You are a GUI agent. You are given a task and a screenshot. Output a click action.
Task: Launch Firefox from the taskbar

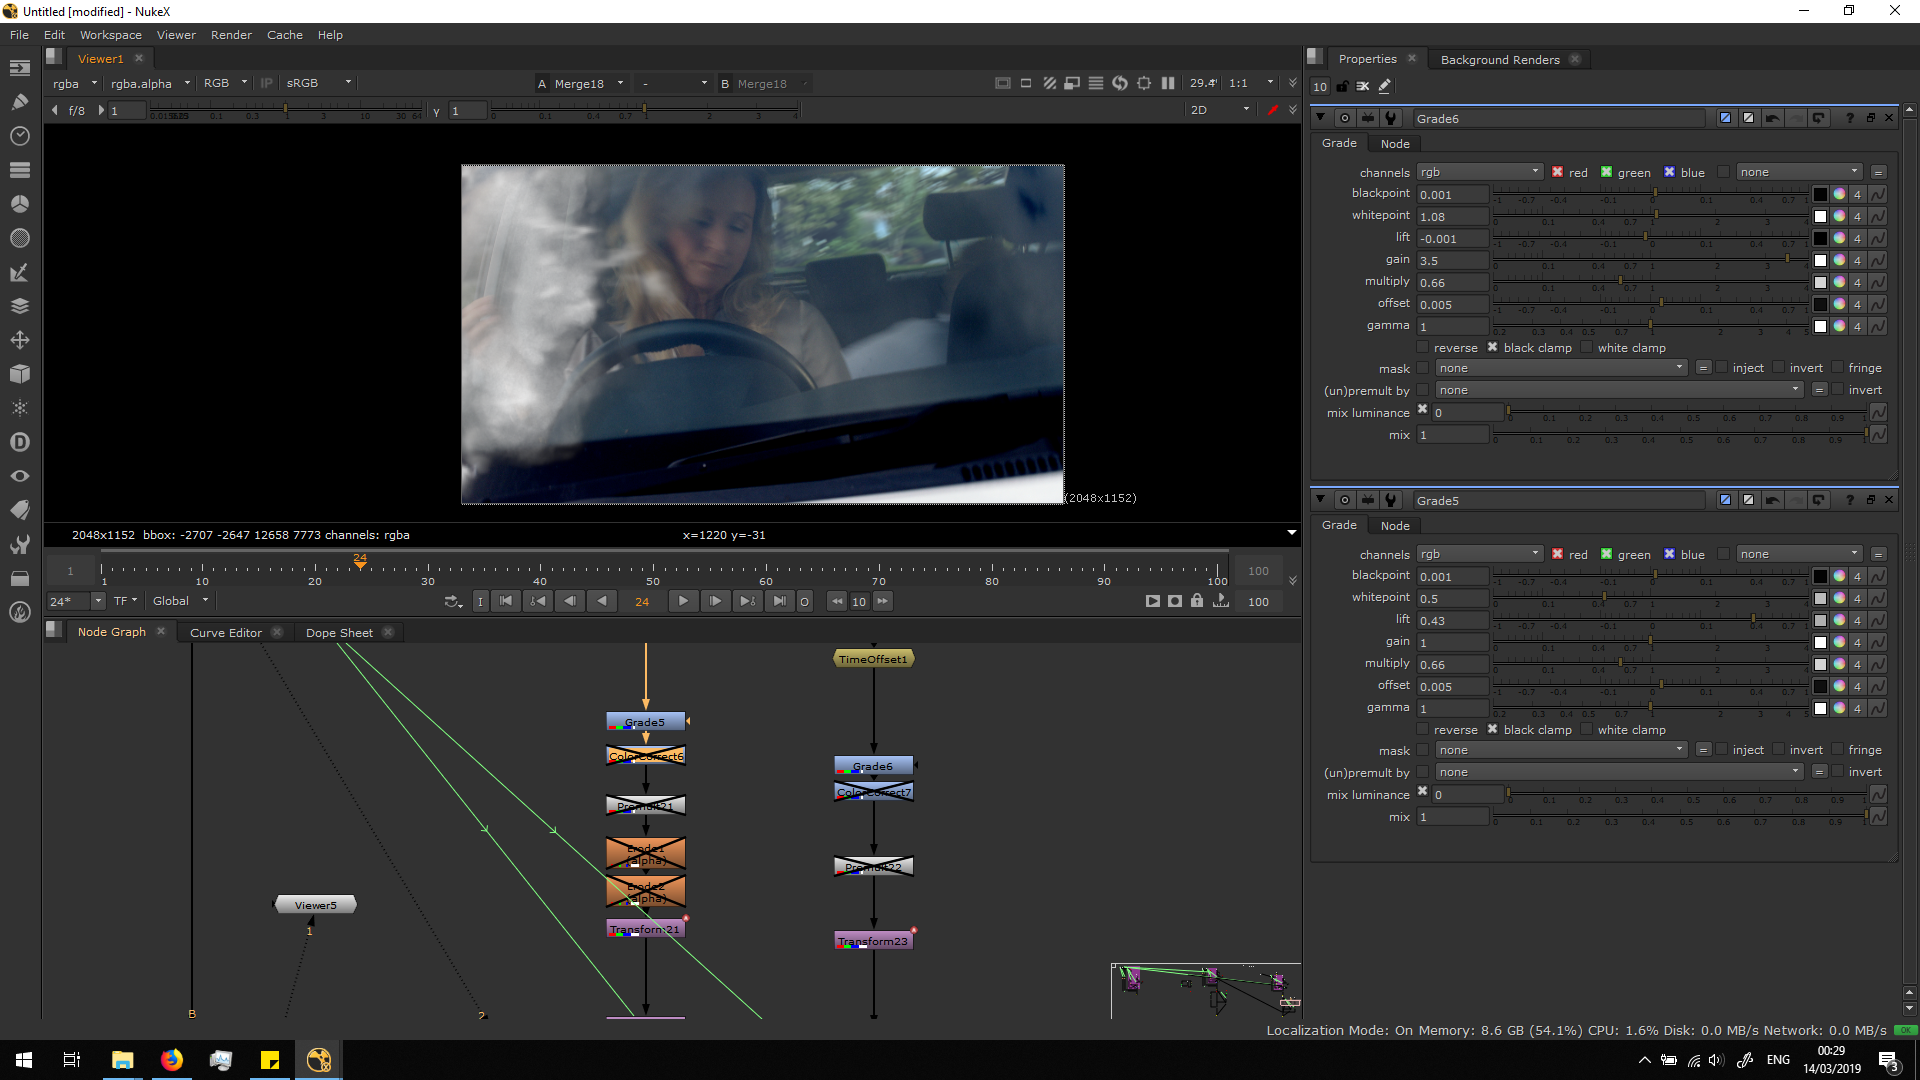coord(172,1060)
